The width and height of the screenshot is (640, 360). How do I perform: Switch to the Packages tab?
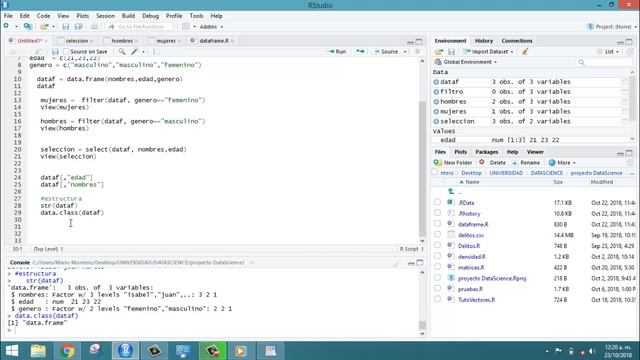487,152
